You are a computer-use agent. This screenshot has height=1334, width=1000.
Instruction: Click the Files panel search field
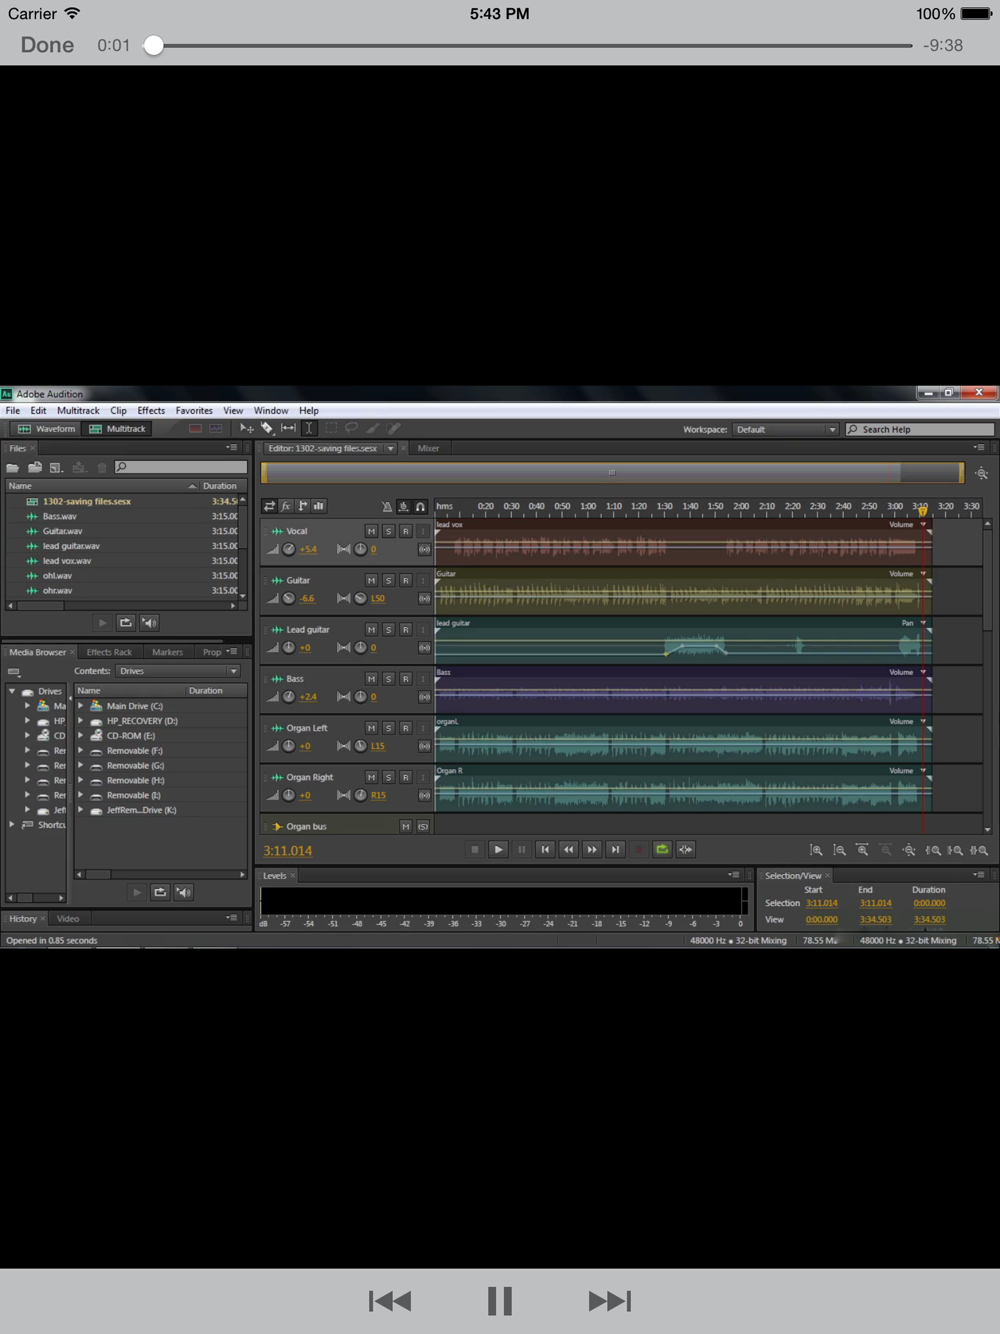(181, 467)
